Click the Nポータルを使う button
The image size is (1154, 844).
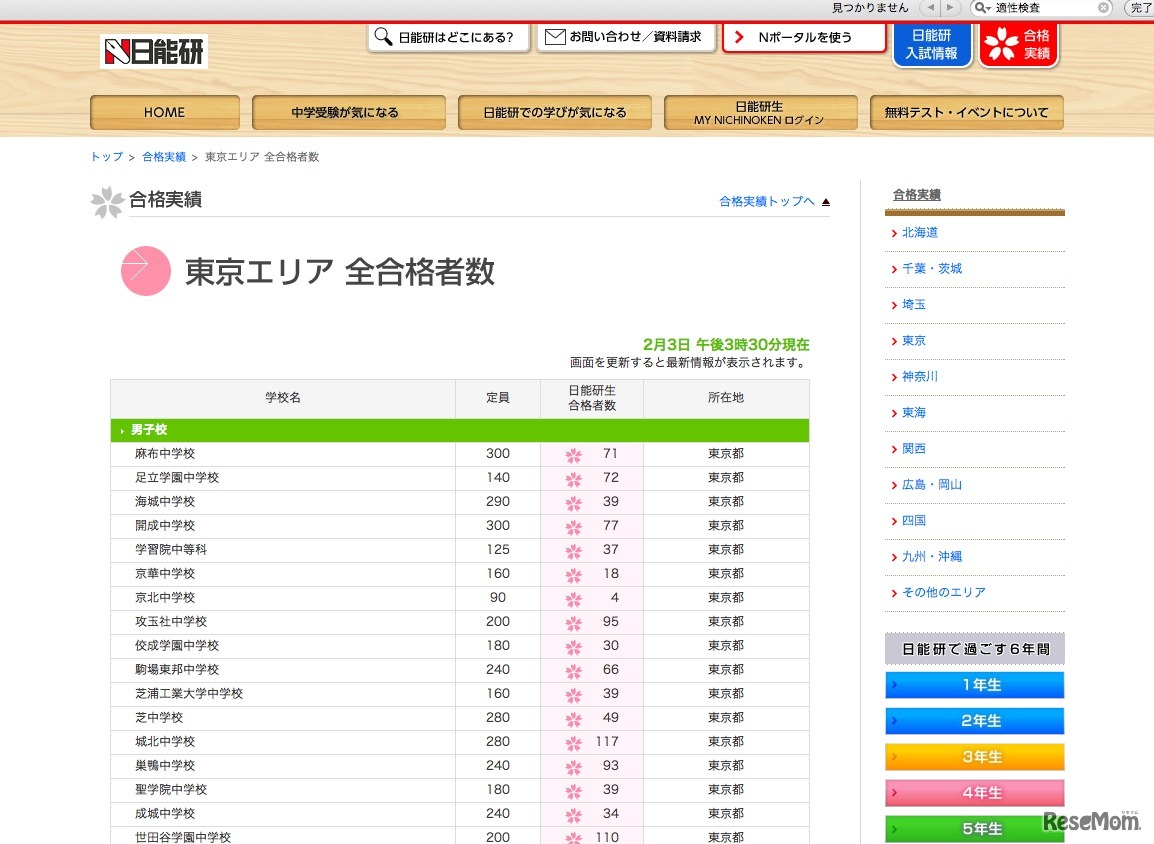click(804, 38)
